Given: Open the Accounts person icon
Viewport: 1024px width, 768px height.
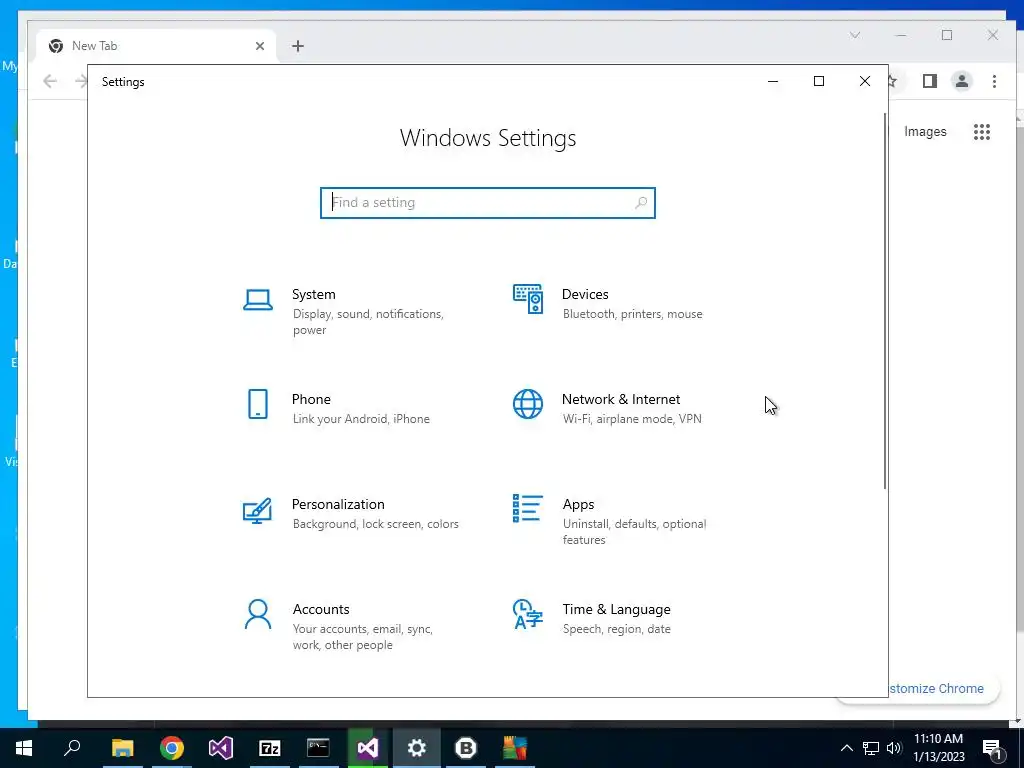Looking at the screenshot, I should pyautogui.click(x=258, y=614).
